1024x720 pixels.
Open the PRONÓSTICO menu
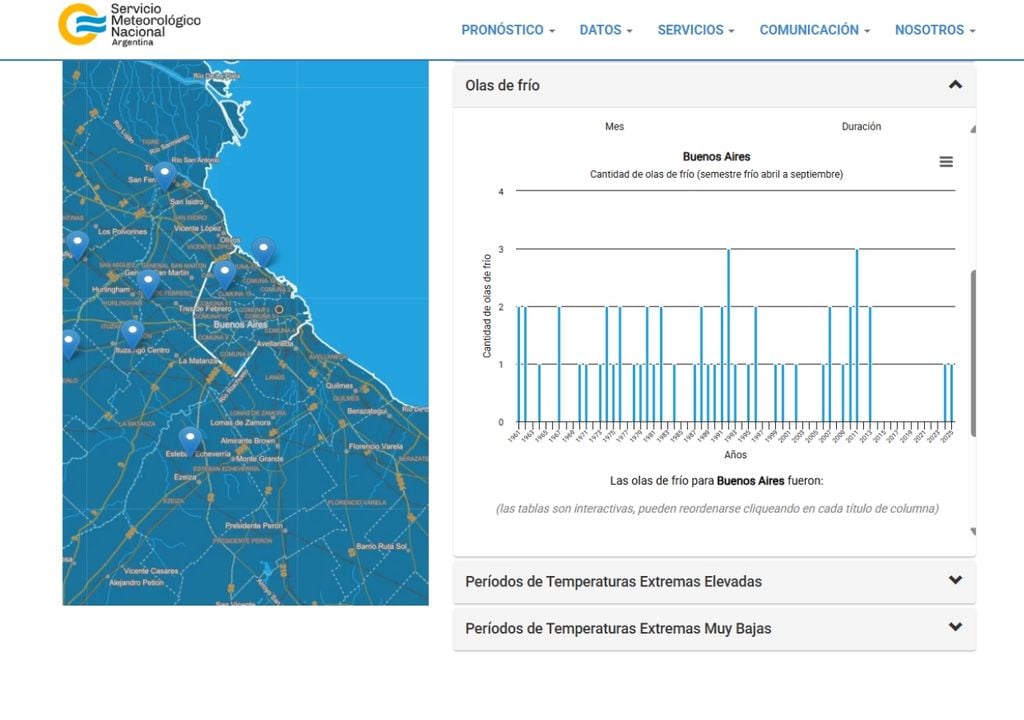pos(508,30)
